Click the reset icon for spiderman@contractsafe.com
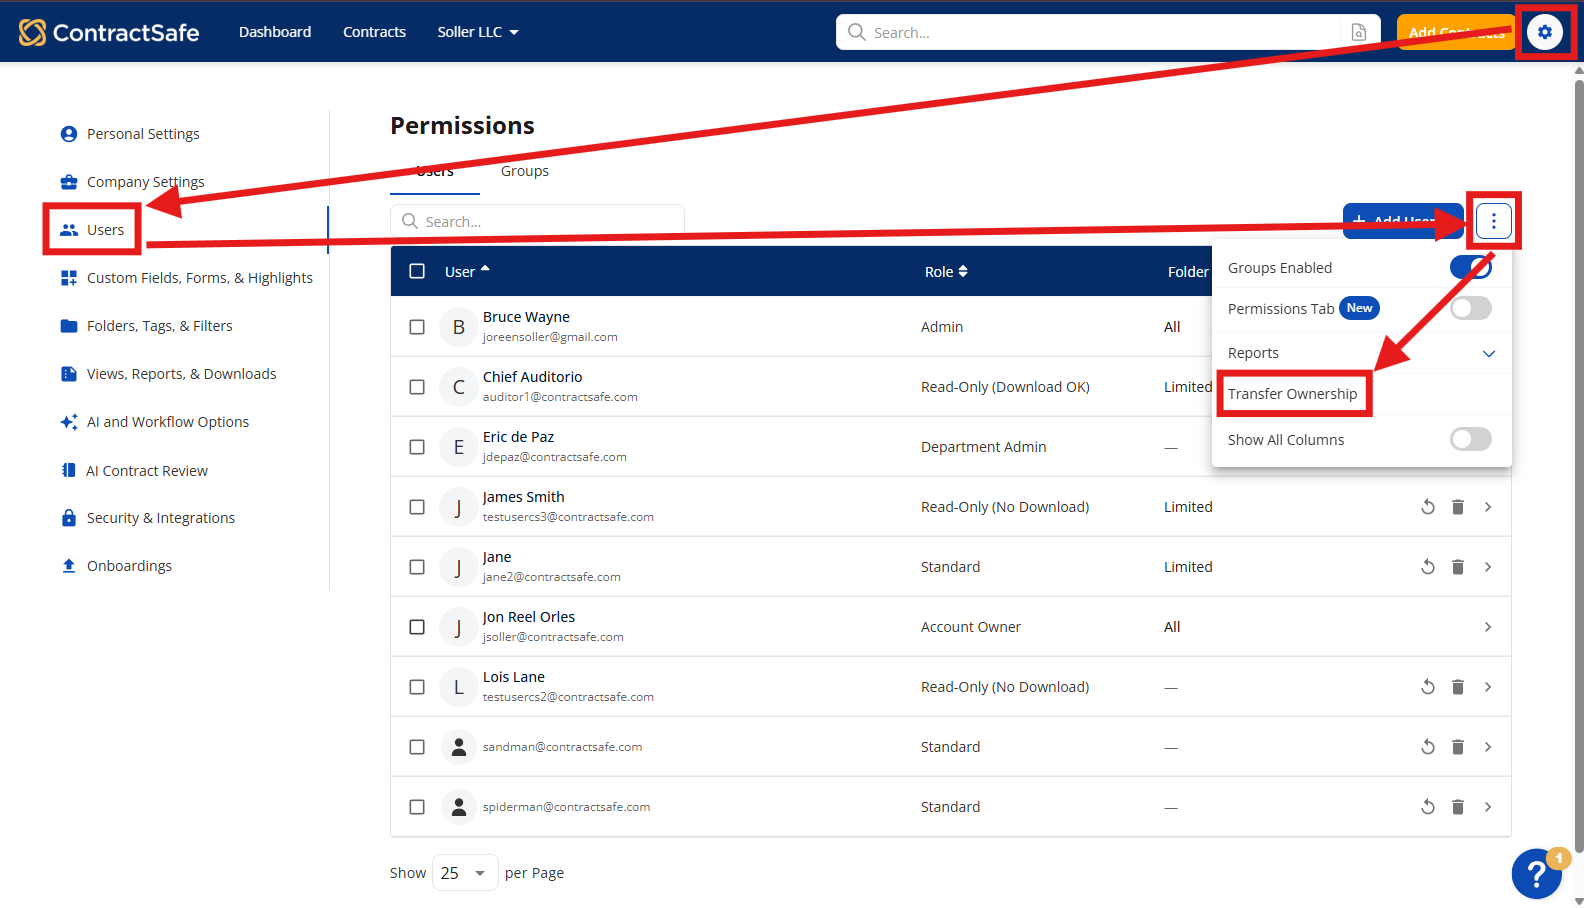This screenshot has height=908, width=1584. [1428, 807]
